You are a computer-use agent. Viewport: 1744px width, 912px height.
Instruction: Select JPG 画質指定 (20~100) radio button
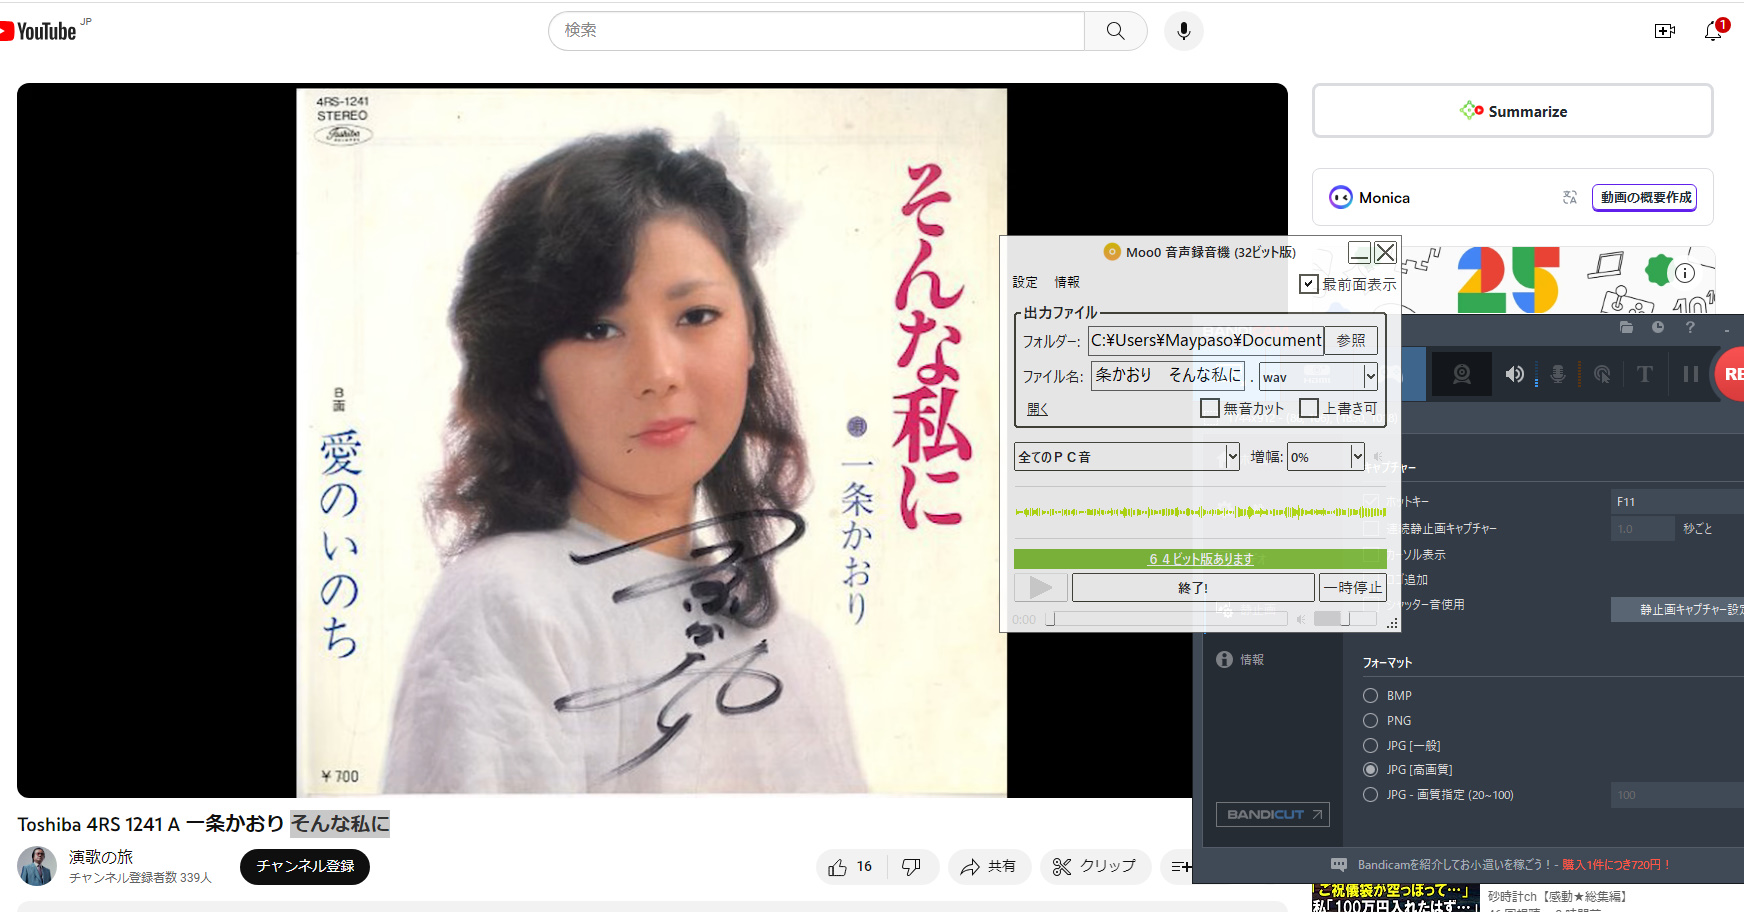[1370, 794]
